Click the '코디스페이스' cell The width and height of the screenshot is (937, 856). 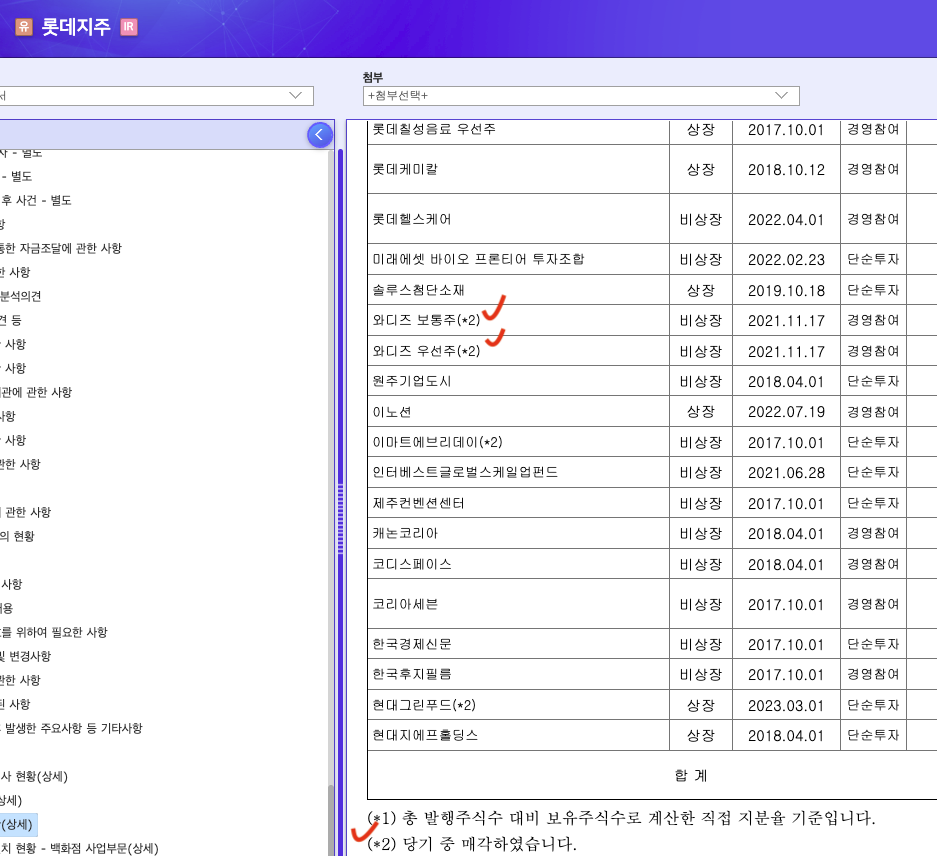coord(518,564)
